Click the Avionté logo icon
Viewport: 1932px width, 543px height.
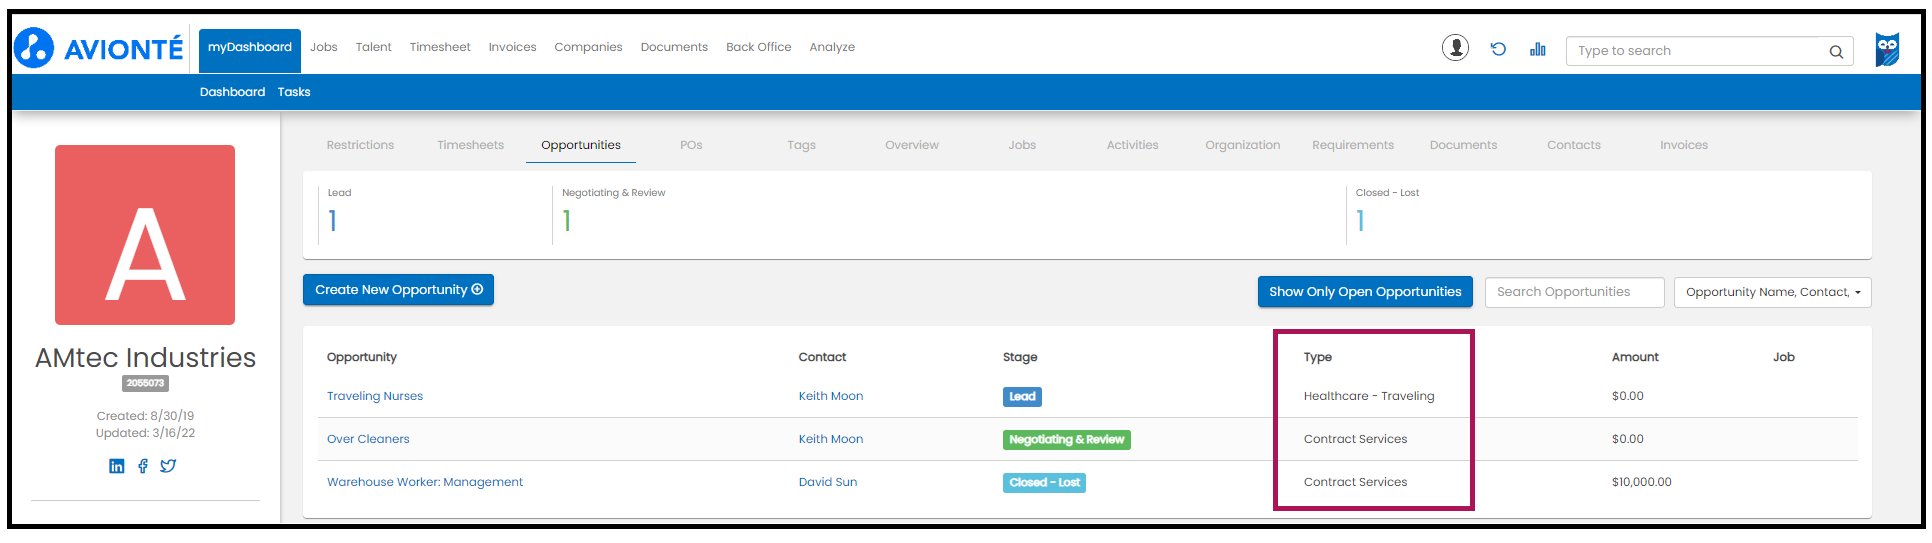click(34, 48)
